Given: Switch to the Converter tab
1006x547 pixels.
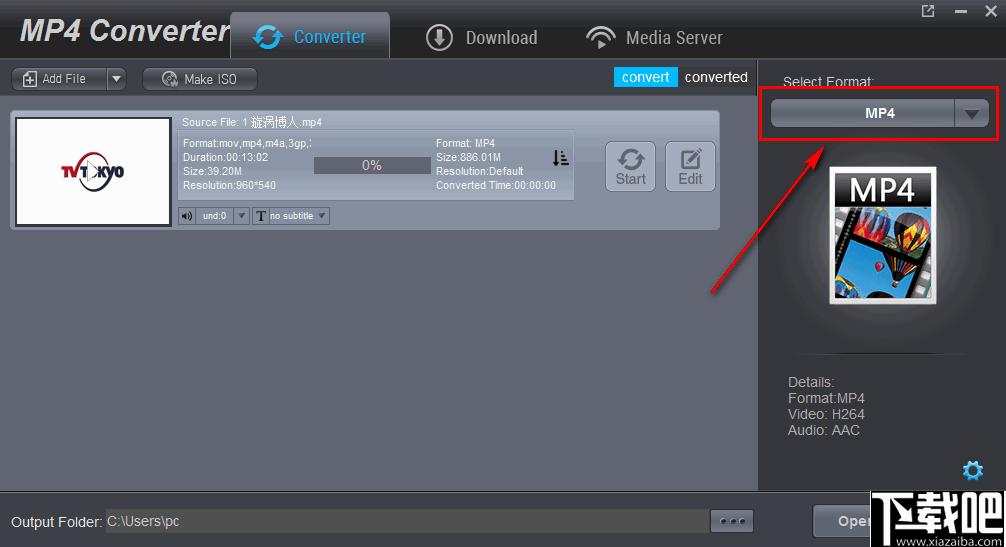Looking at the screenshot, I should coord(310,37).
